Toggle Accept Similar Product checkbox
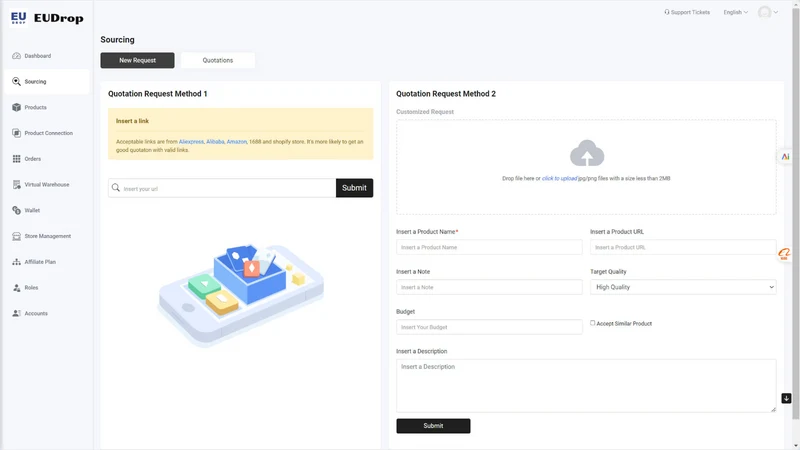This screenshot has height=450, width=800. 592,323
